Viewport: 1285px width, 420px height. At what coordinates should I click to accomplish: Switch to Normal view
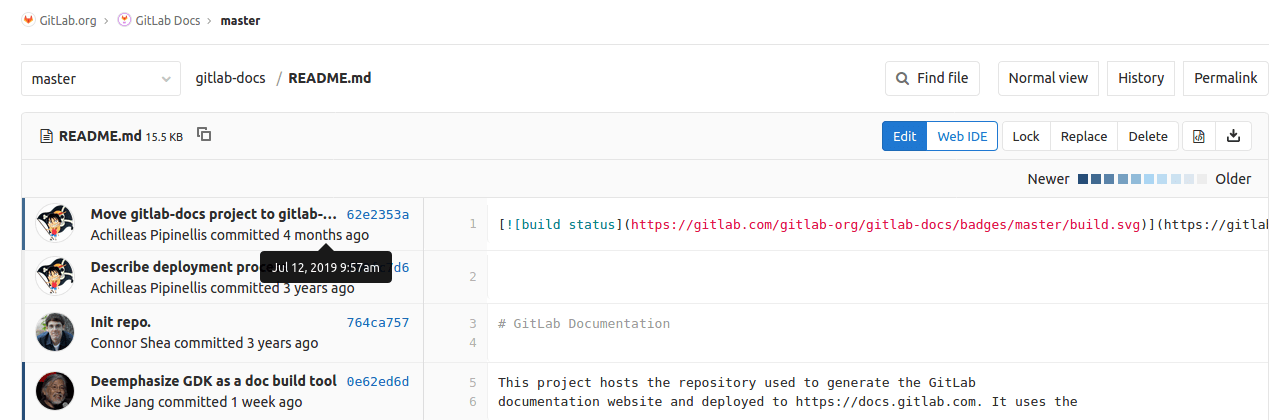click(x=1048, y=78)
